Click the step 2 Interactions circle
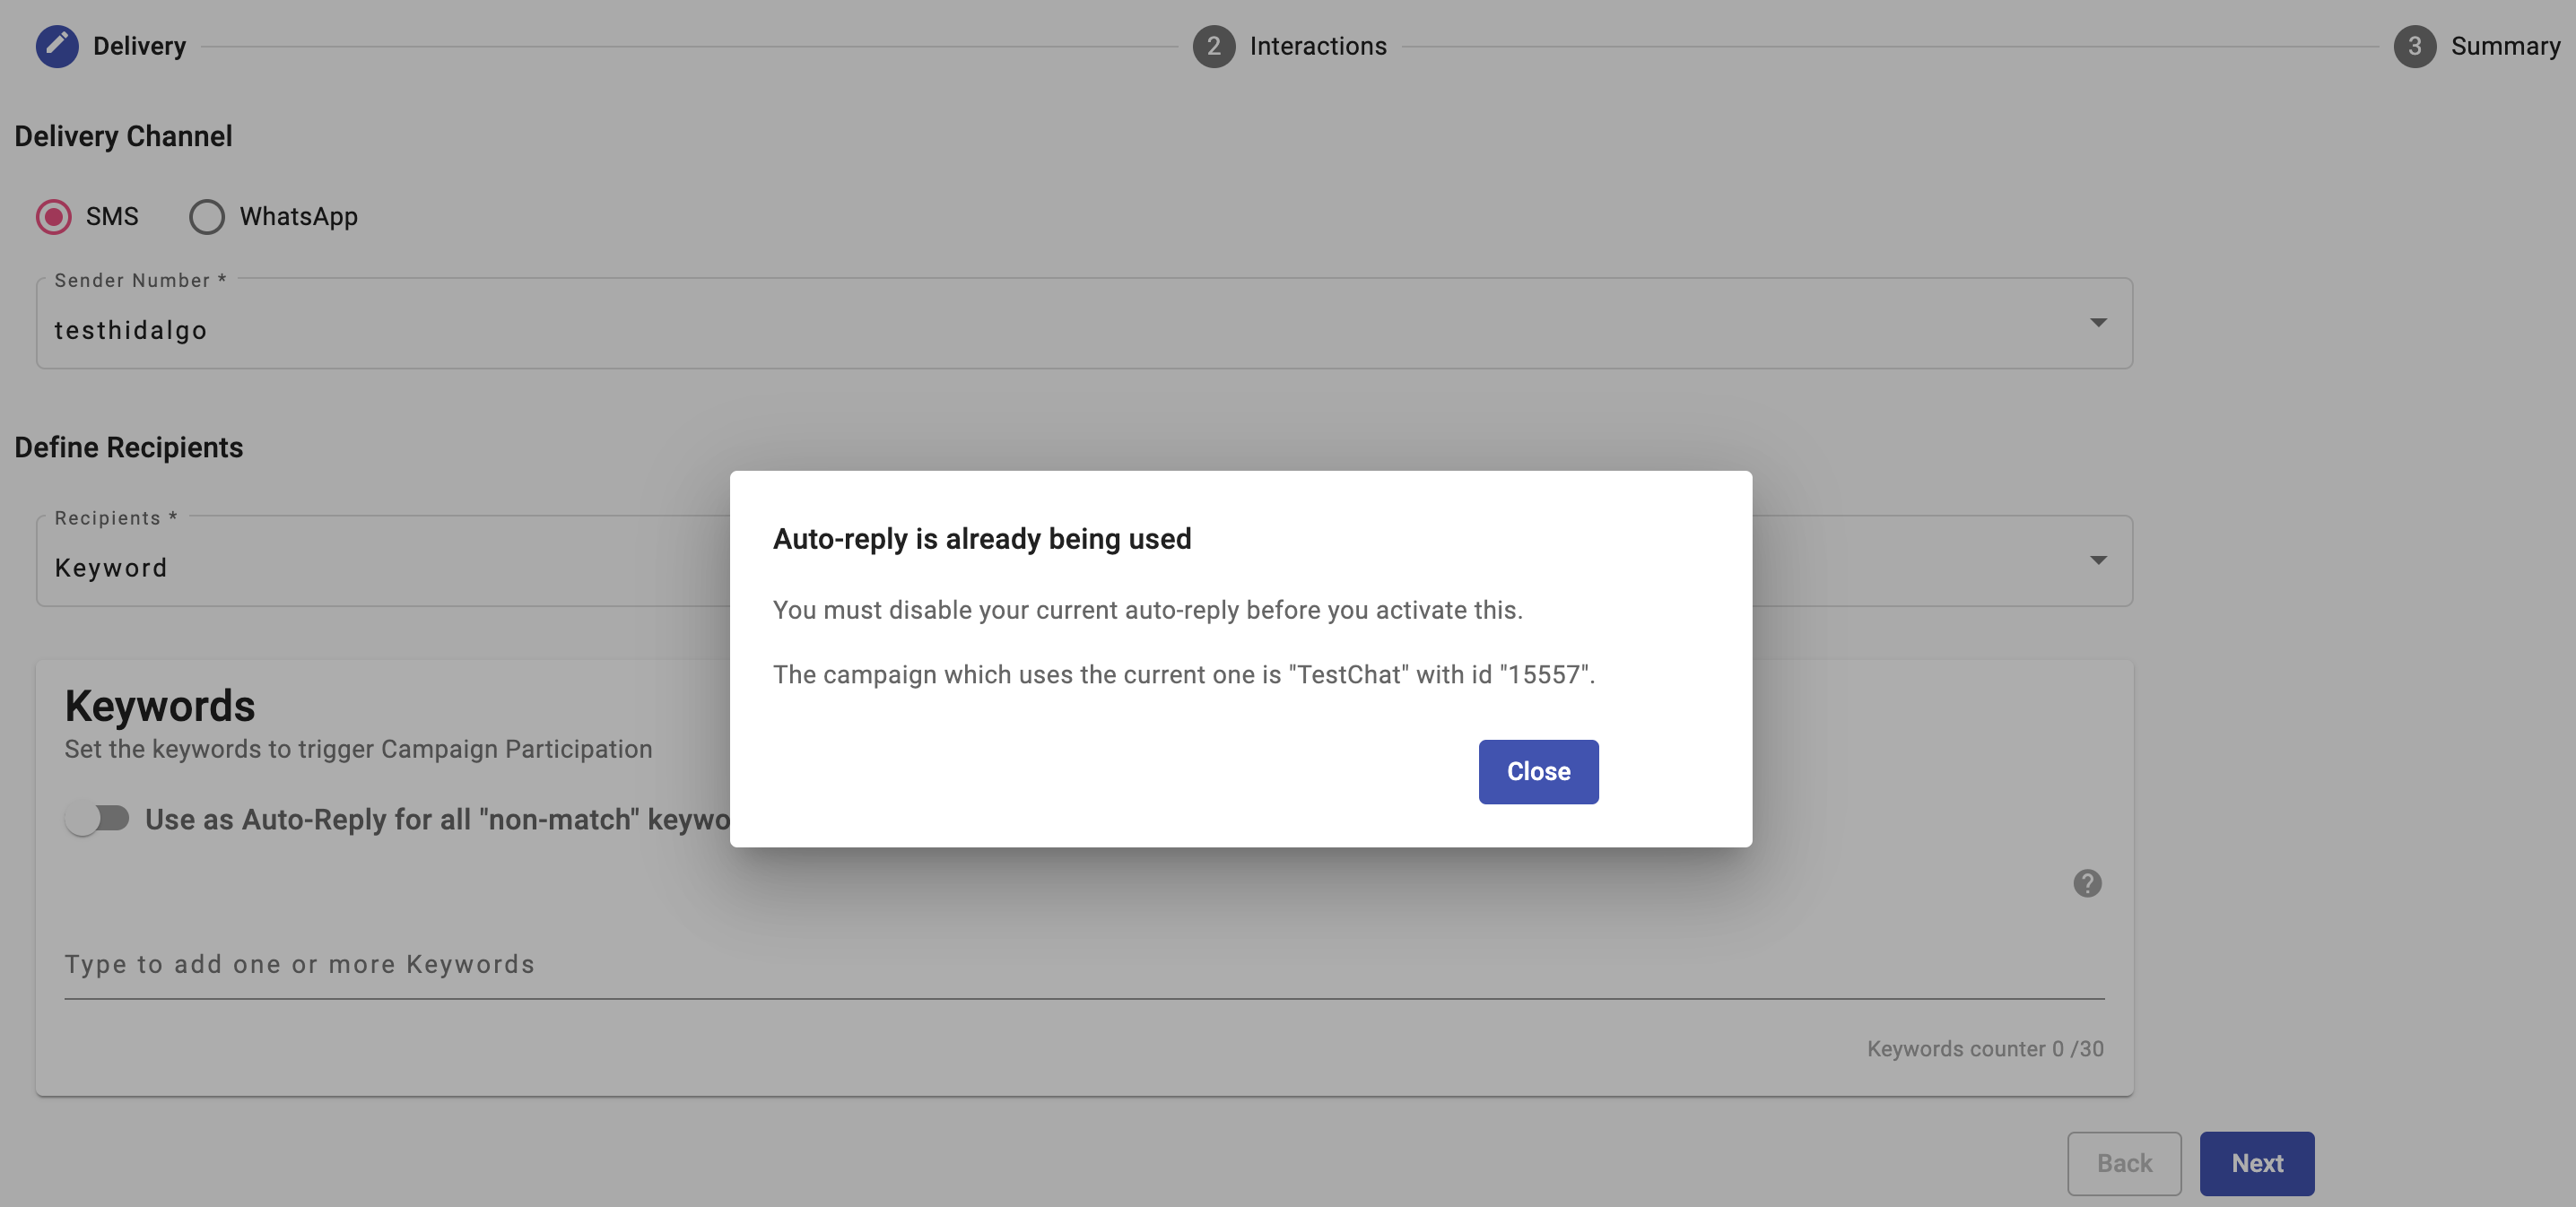This screenshot has width=2576, height=1207. click(x=1213, y=46)
